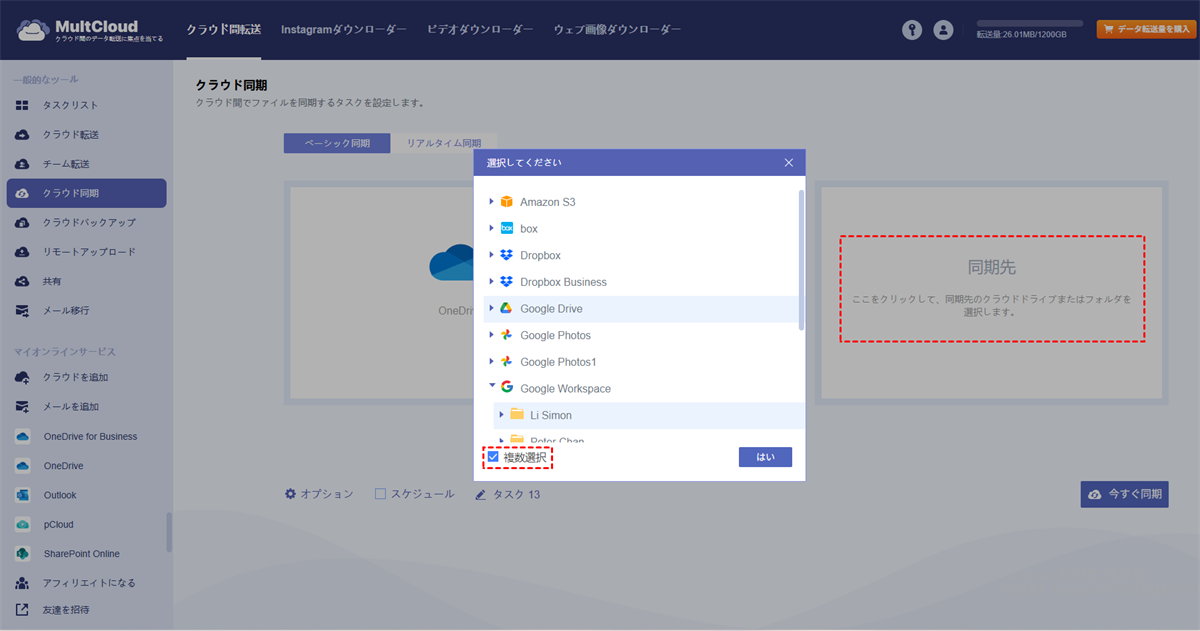Image resolution: width=1200 pixels, height=631 pixels.
Task: Click the Google Workspace icon
Action: coord(507,388)
